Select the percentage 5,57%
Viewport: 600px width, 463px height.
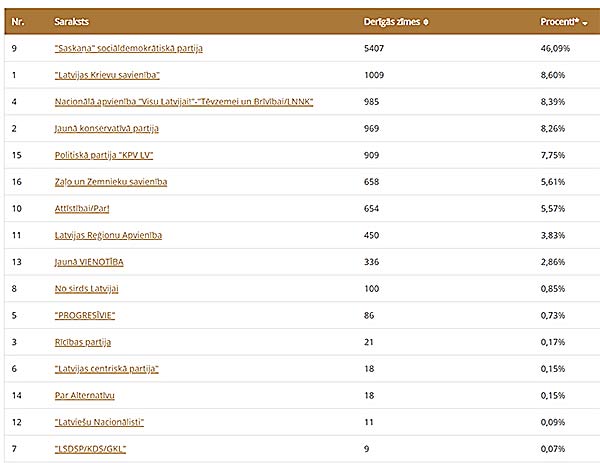pyautogui.click(x=553, y=209)
